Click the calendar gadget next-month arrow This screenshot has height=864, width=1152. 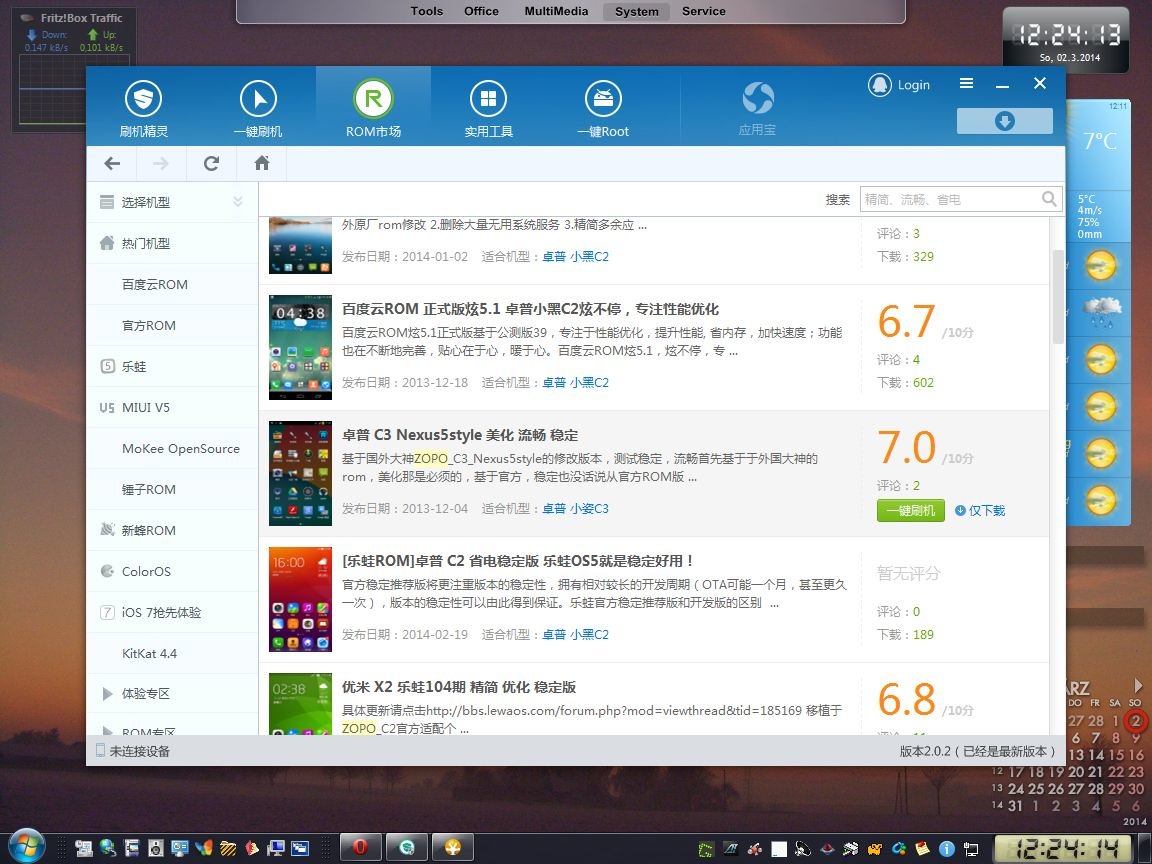(1138, 685)
